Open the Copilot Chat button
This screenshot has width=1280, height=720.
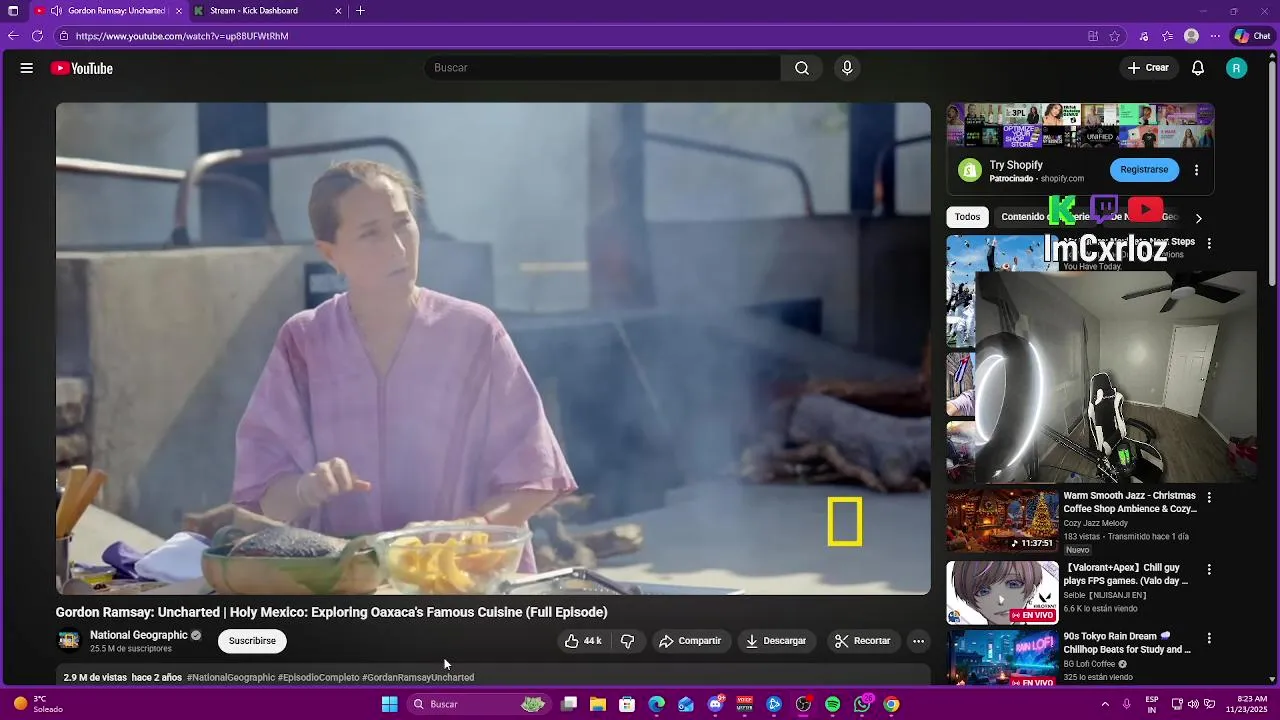(x=1252, y=36)
